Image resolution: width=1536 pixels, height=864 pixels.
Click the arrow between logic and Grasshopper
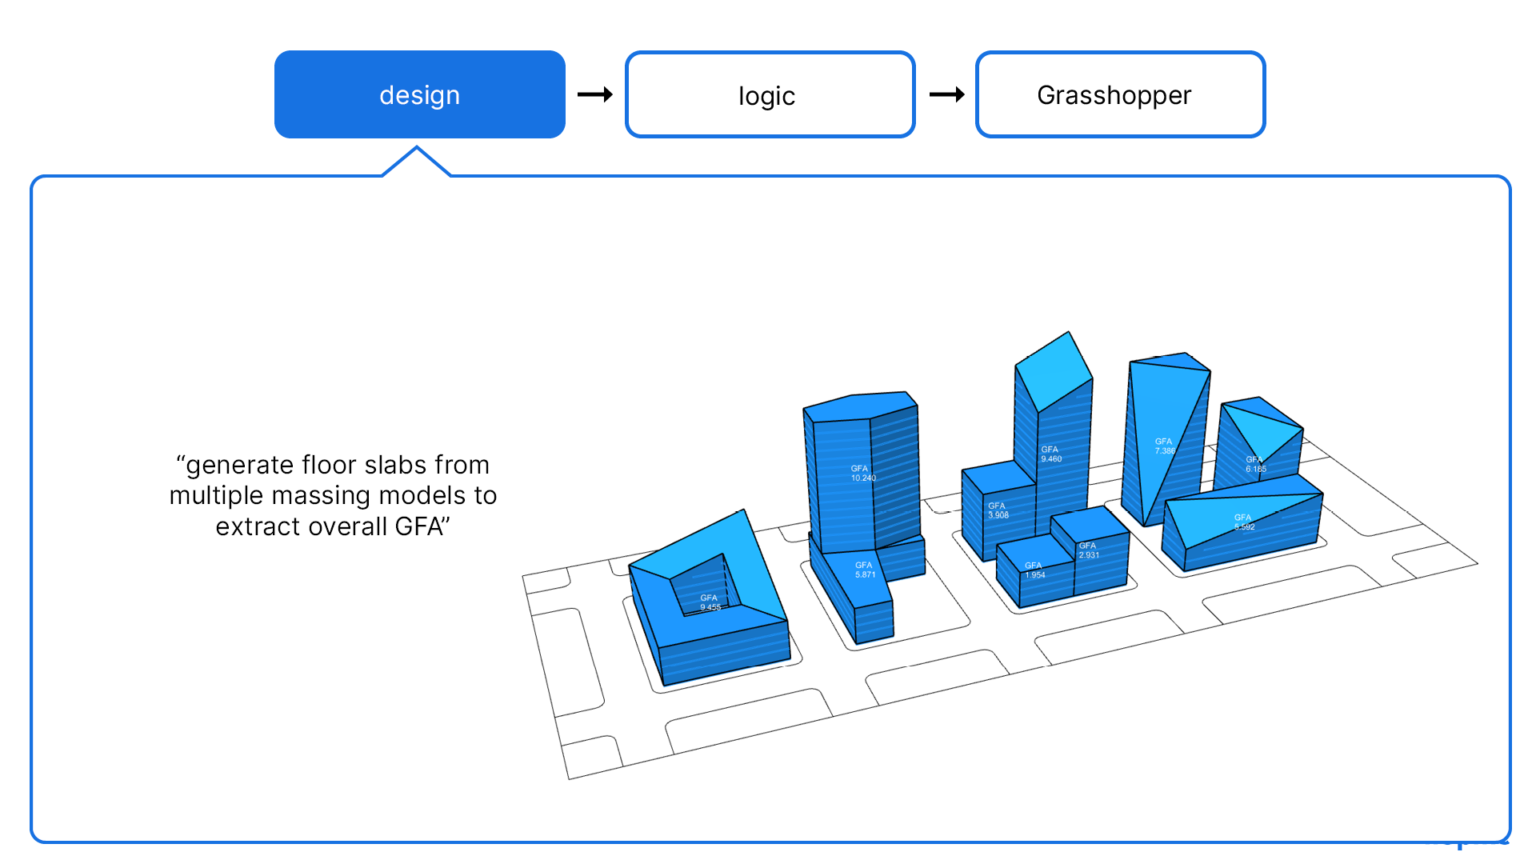(946, 94)
